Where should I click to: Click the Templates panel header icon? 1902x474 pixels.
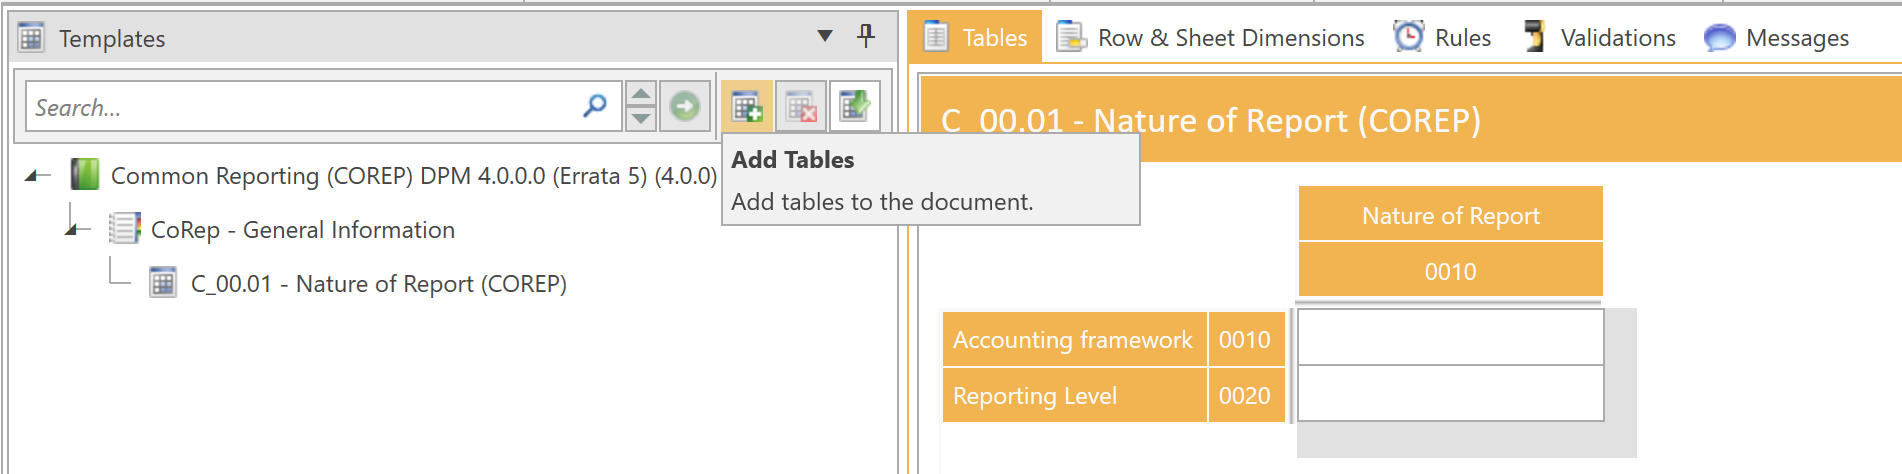31,38
